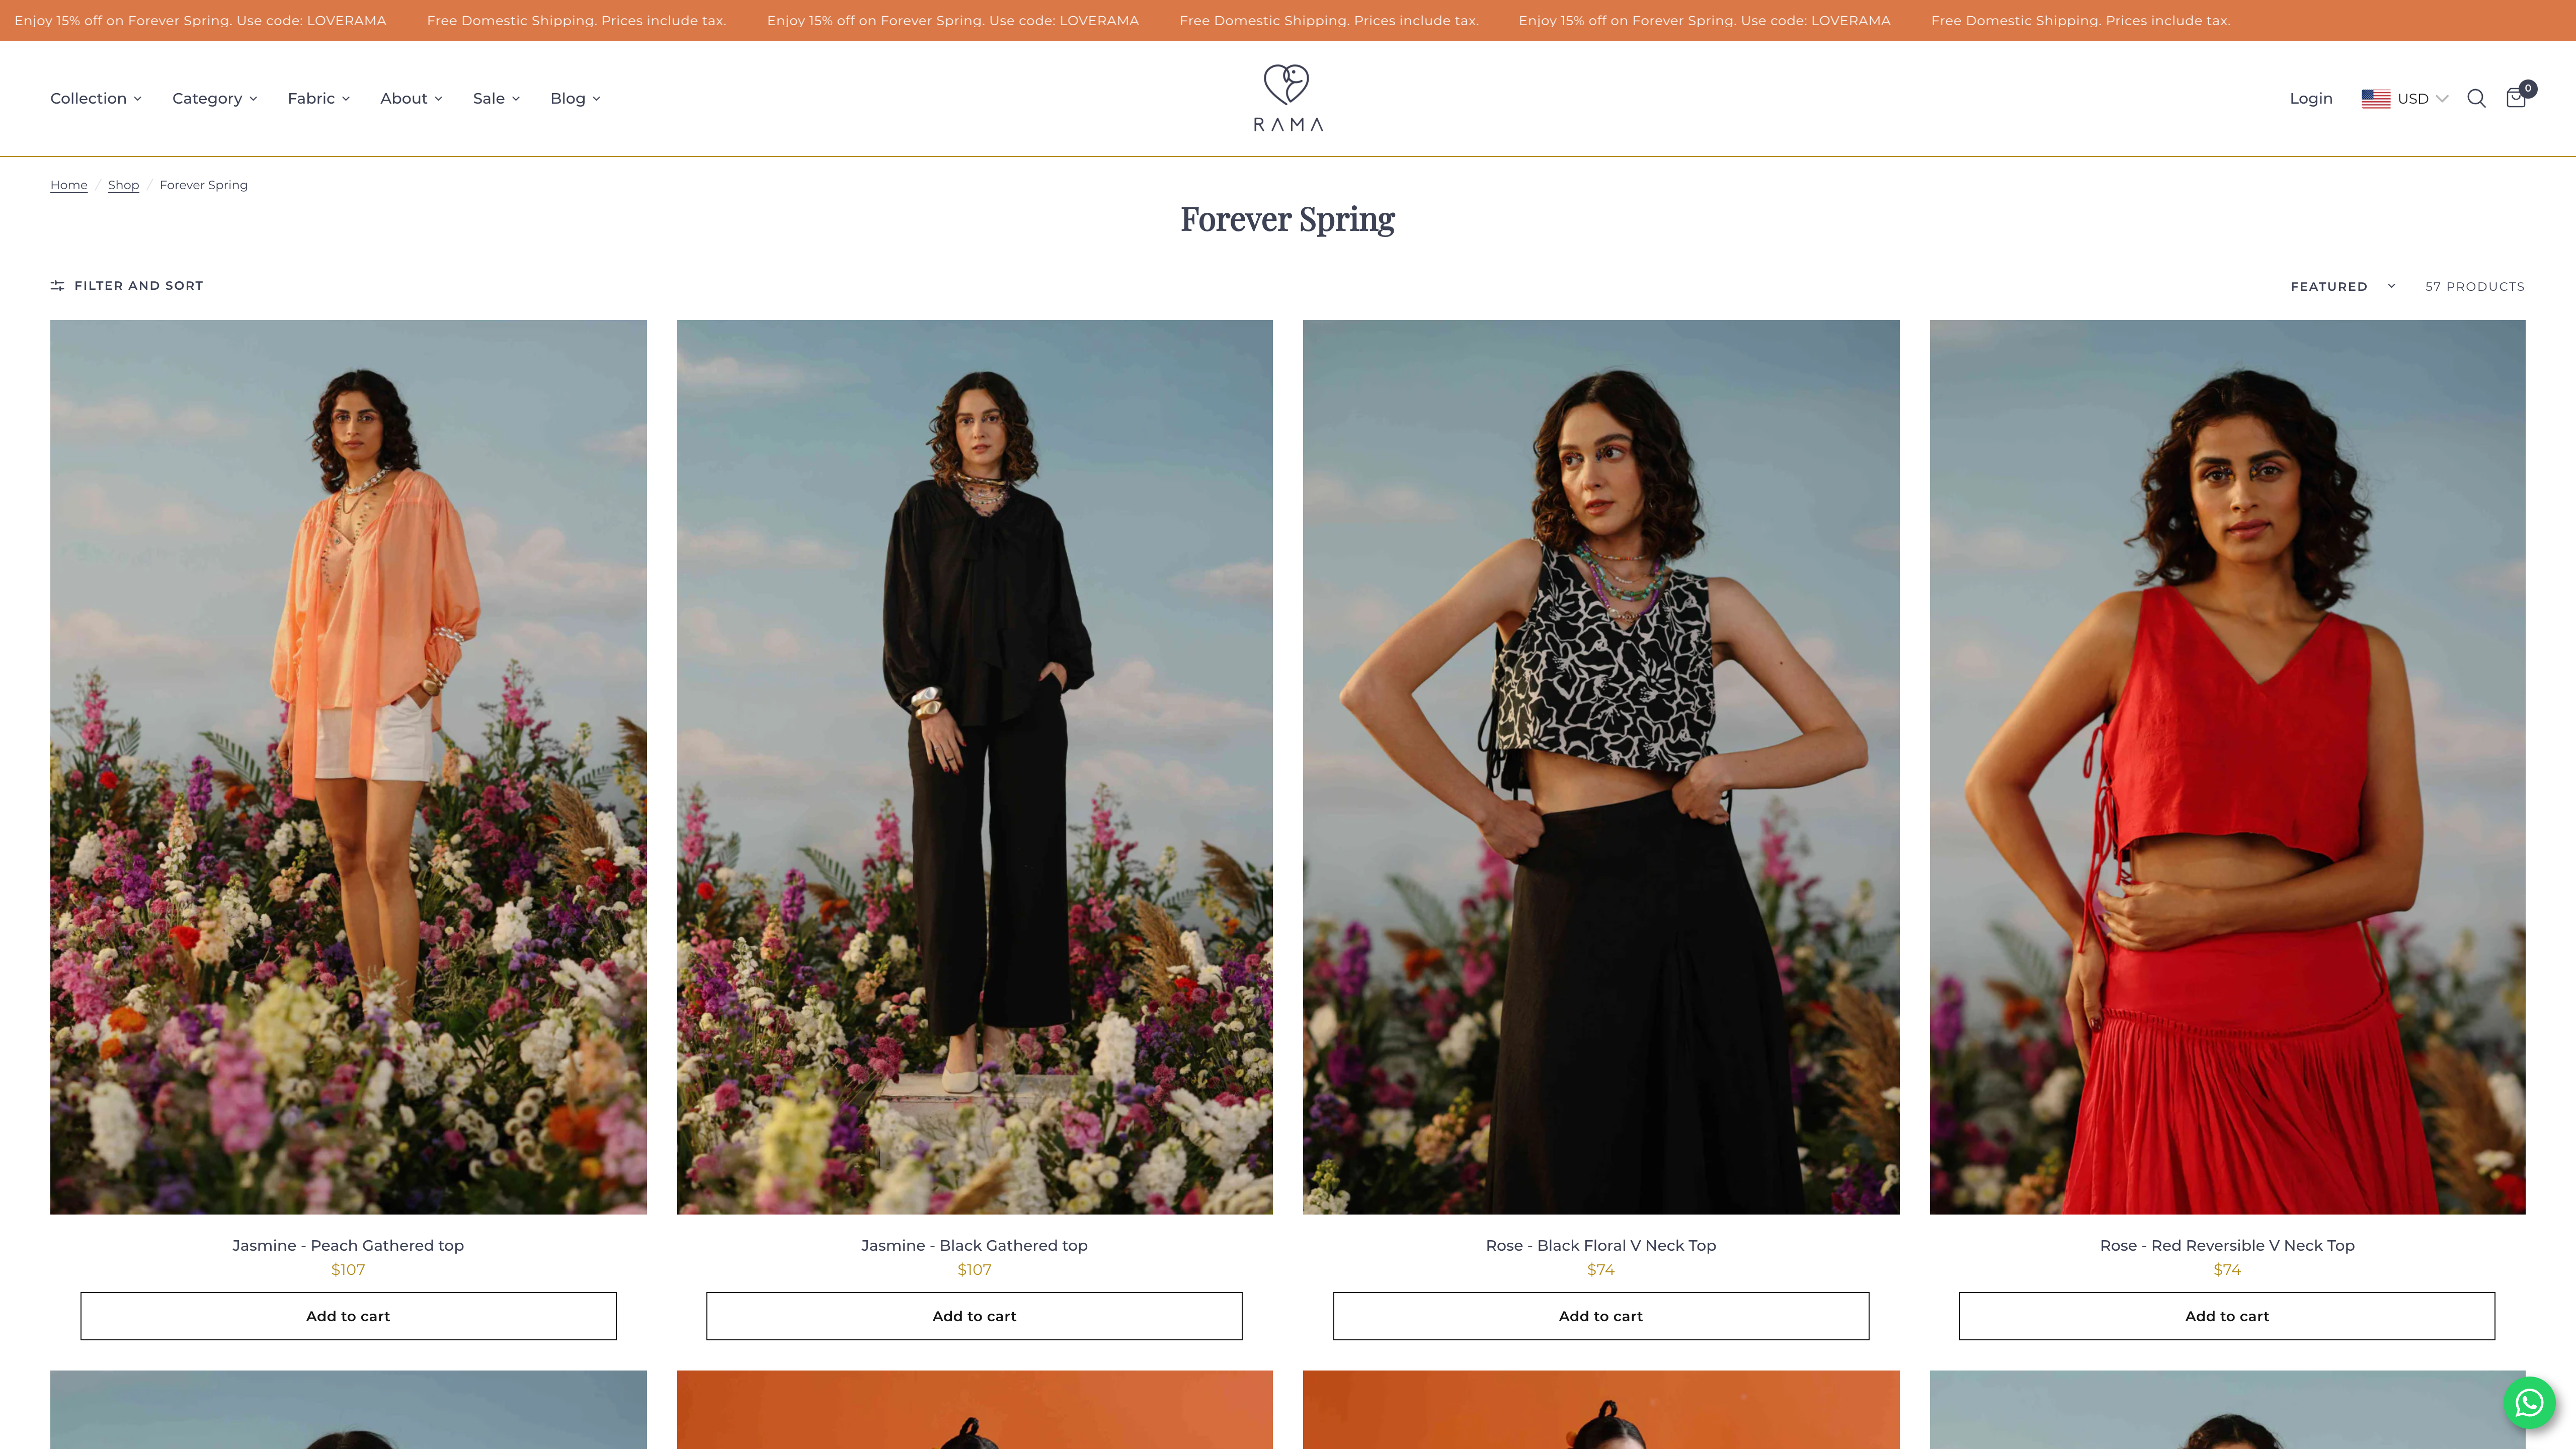Viewport: 2576px width, 1449px height.
Task: Open Rose Black Floral V Neck photo
Action: (x=1600, y=767)
